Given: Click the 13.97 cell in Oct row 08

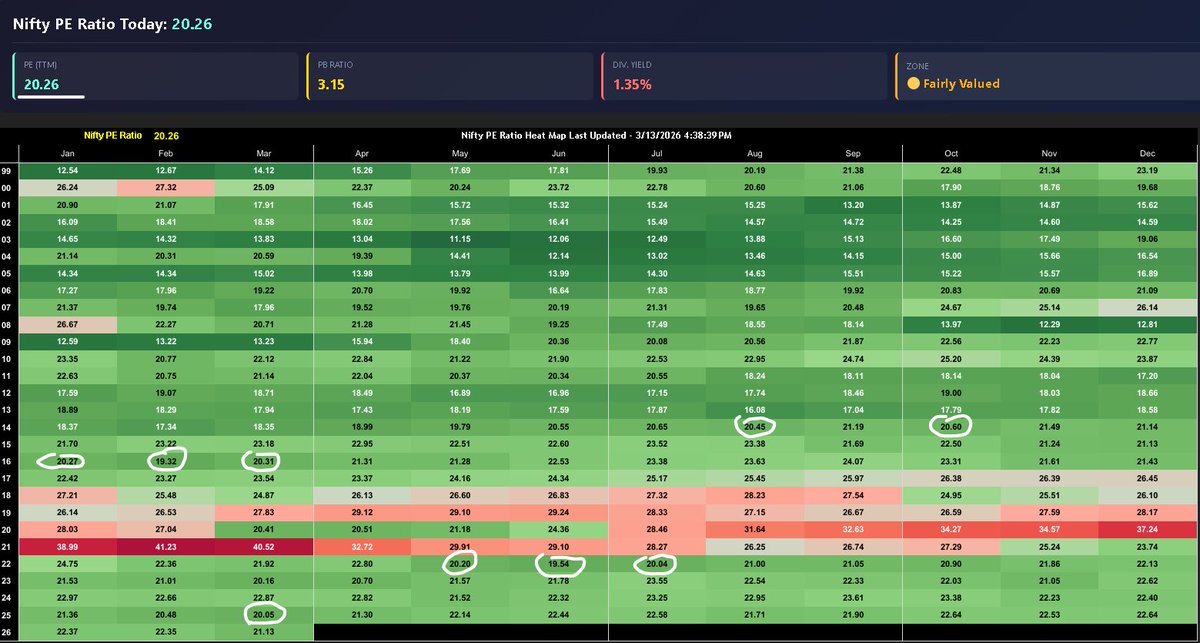Looking at the screenshot, I should click(x=951, y=325).
